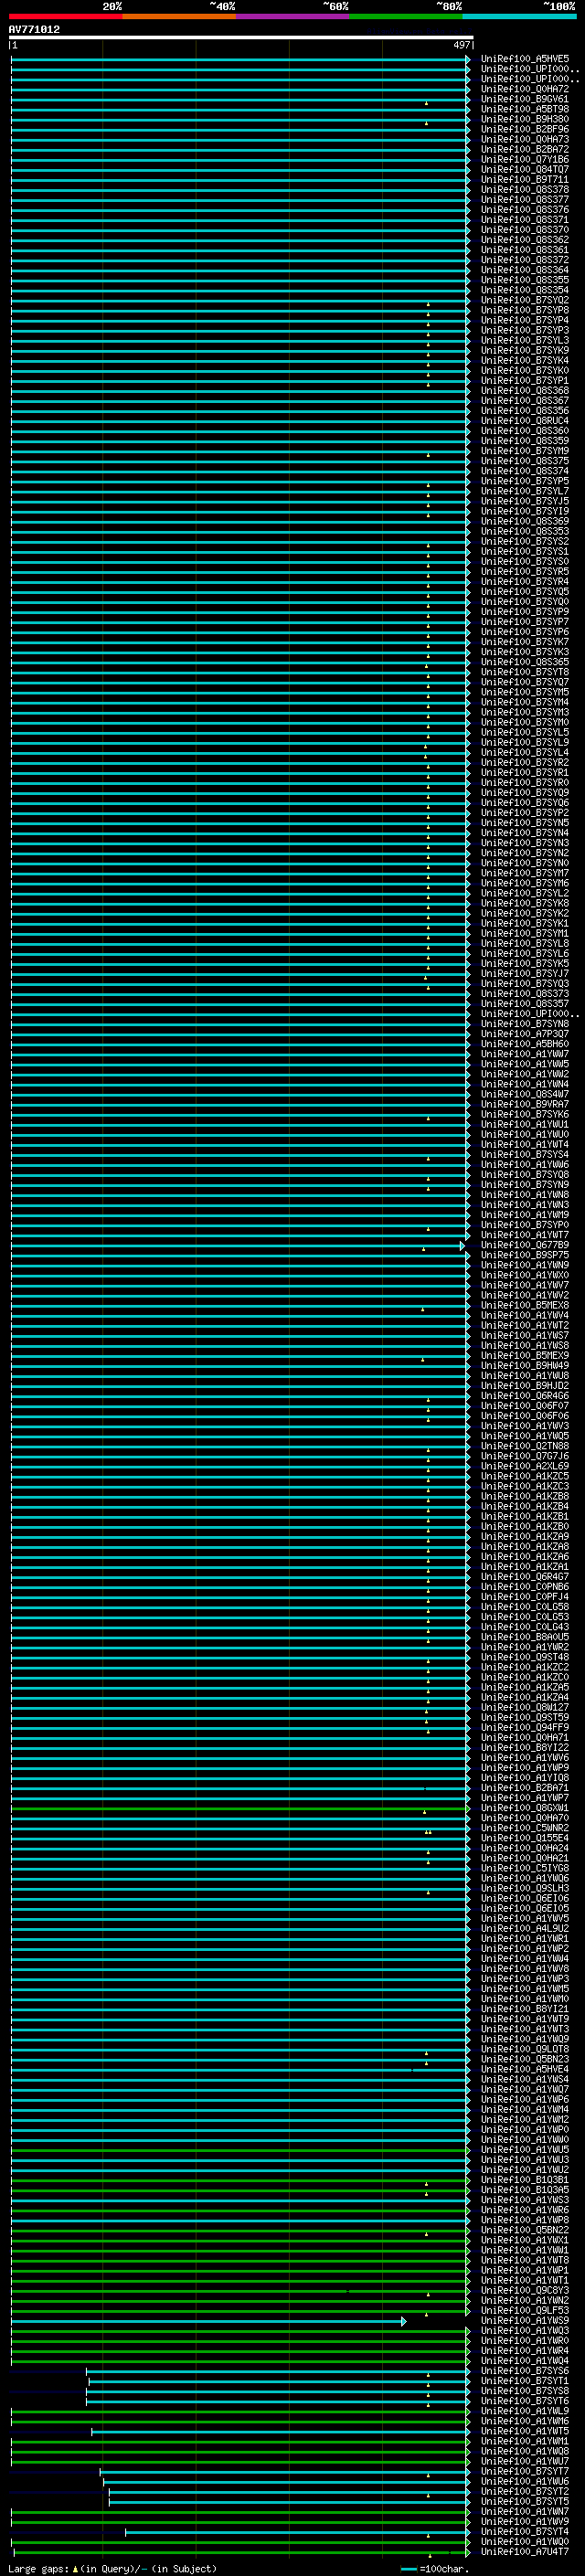Select hit UniRef100_Q7Y1B6
Image resolution: width=585 pixels, height=2576 pixels.
(x=525, y=159)
